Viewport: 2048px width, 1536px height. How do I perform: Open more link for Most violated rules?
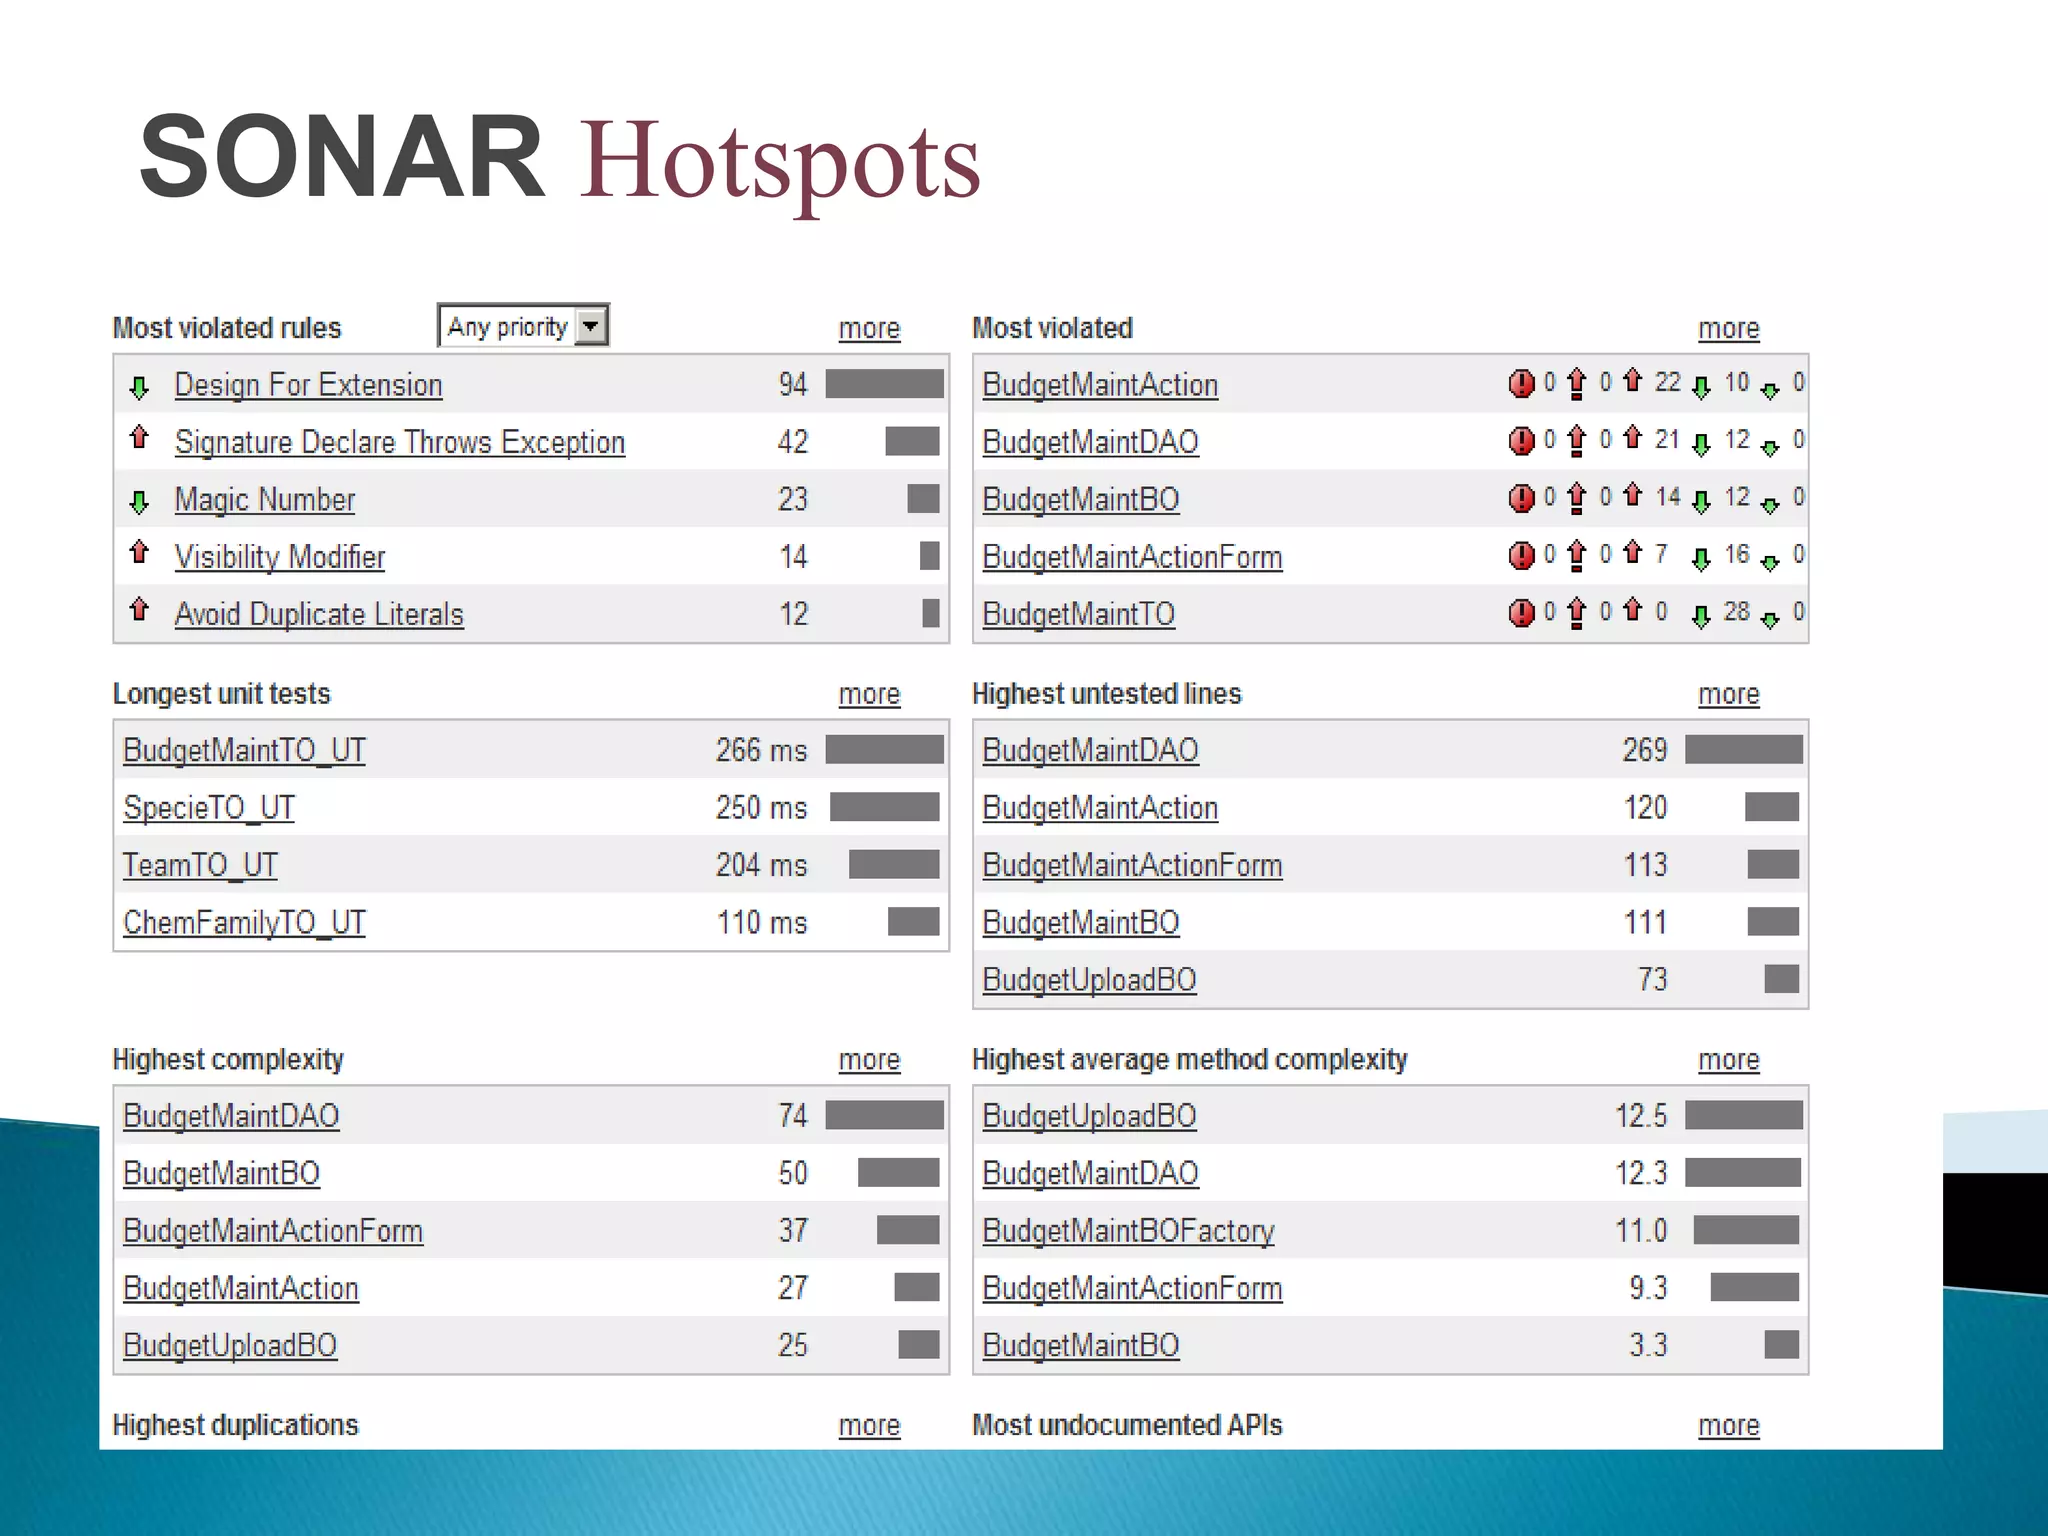click(869, 328)
